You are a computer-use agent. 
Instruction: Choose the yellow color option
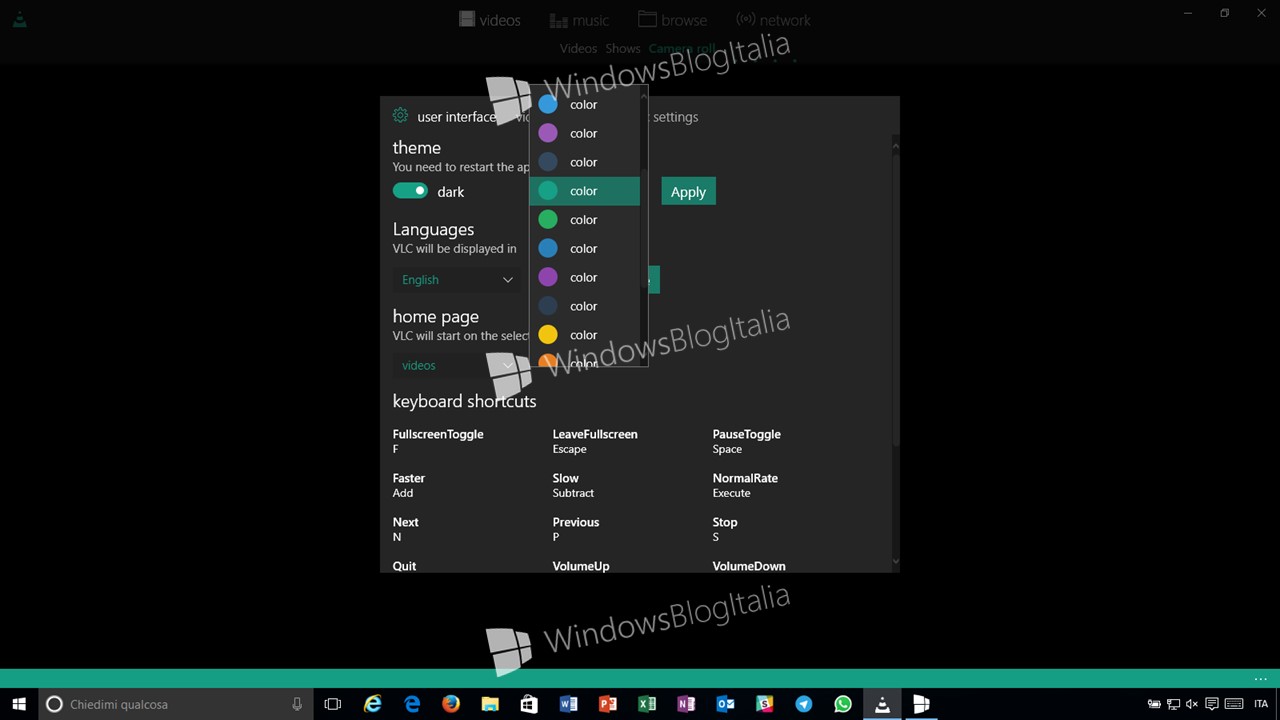(x=584, y=335)
